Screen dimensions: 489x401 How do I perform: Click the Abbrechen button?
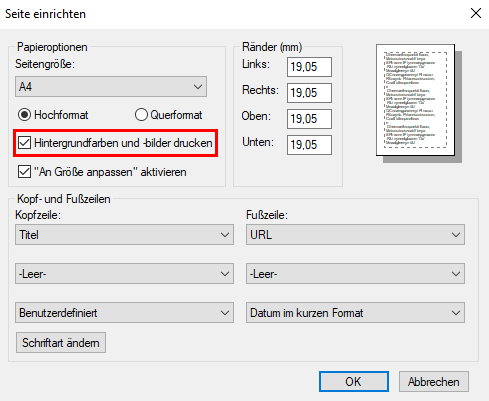[x=434, y=382]
